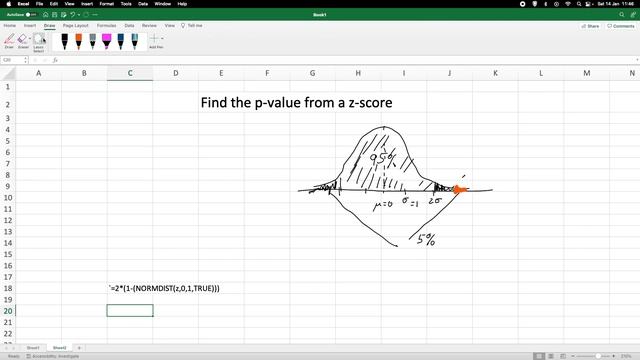Open the Add Pen dropdown arrow

click(x=162, y=38)
